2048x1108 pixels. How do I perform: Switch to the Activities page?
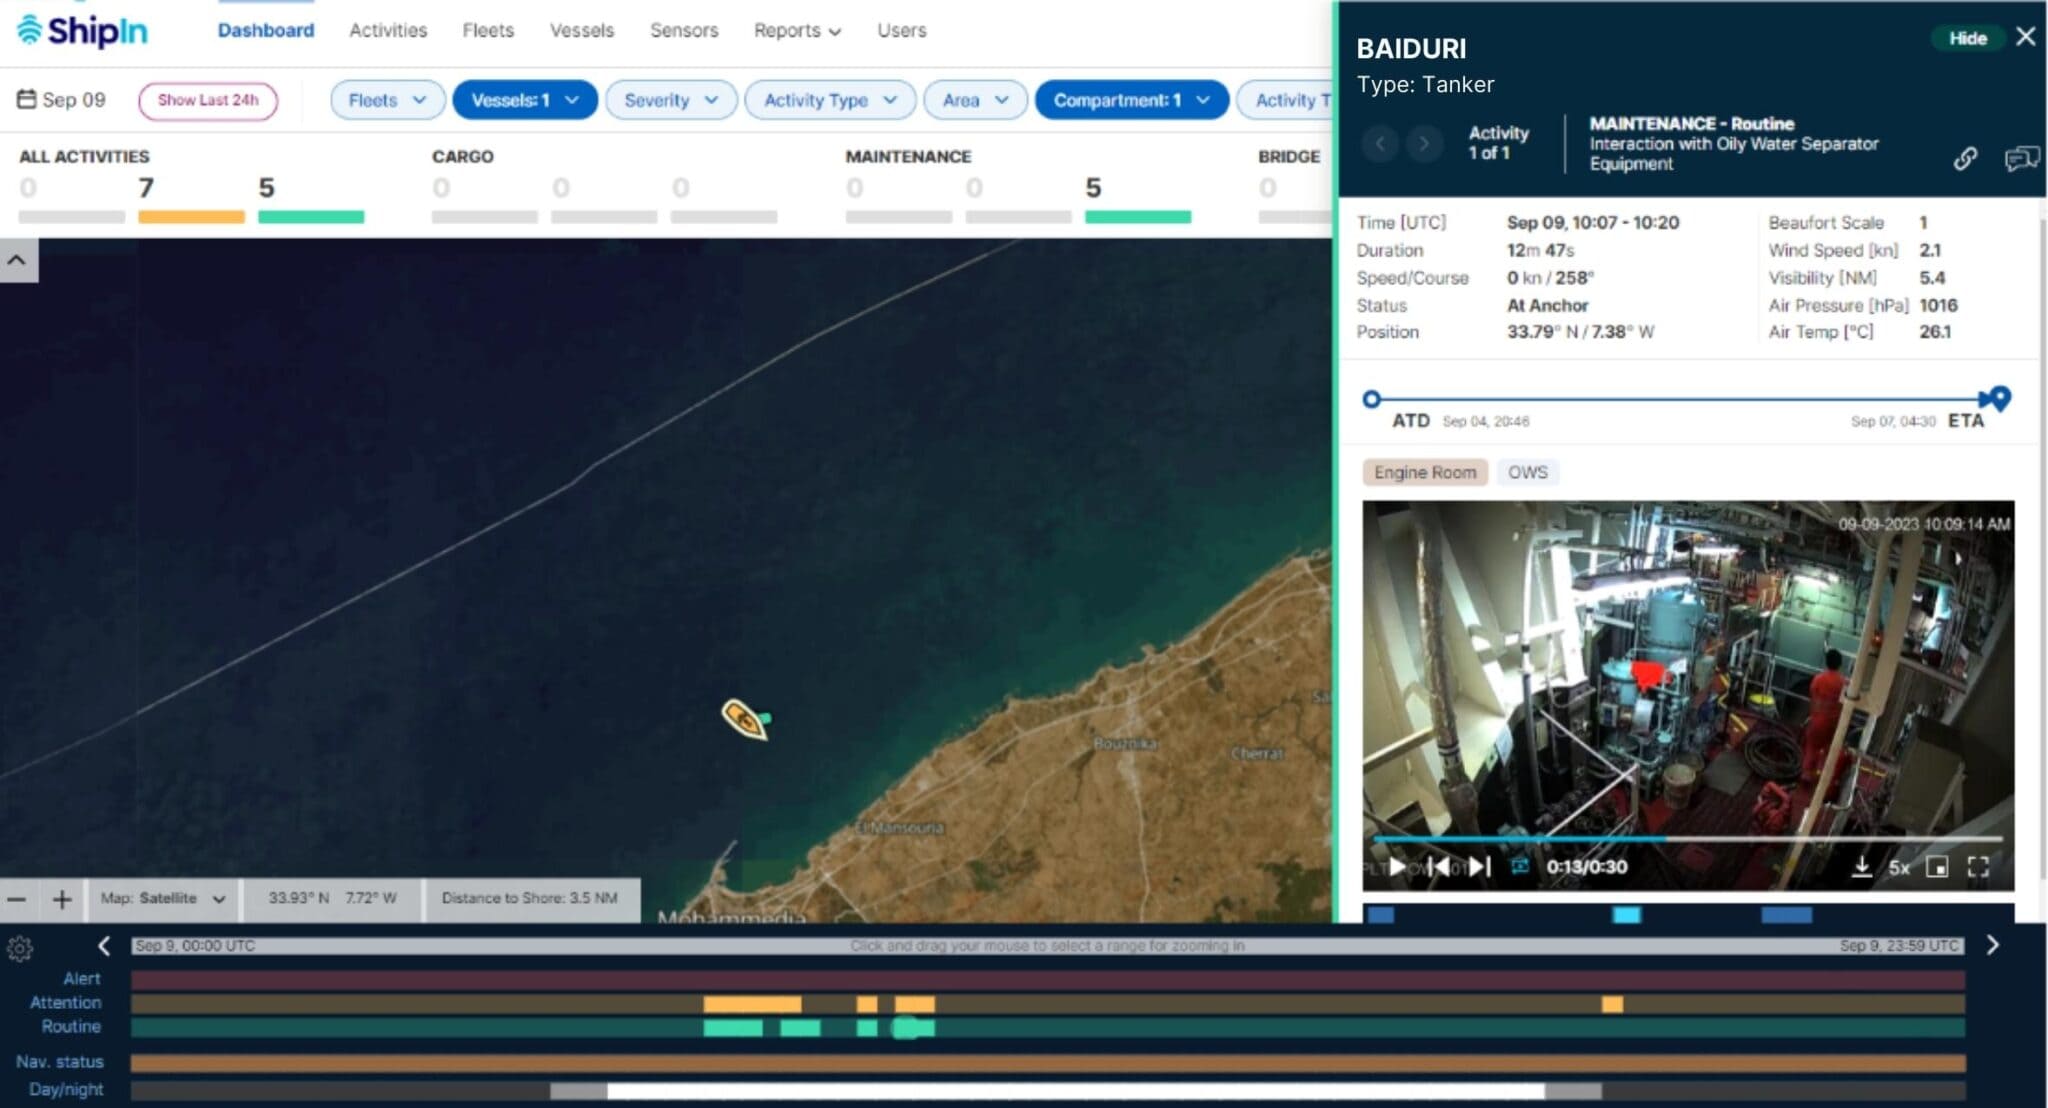point(388,30)
